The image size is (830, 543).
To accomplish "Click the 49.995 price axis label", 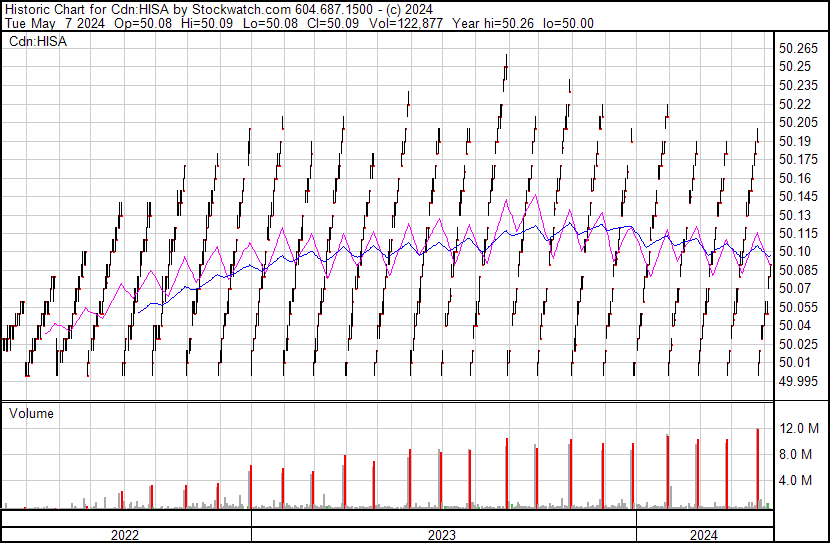I will [x=798, y=381].
